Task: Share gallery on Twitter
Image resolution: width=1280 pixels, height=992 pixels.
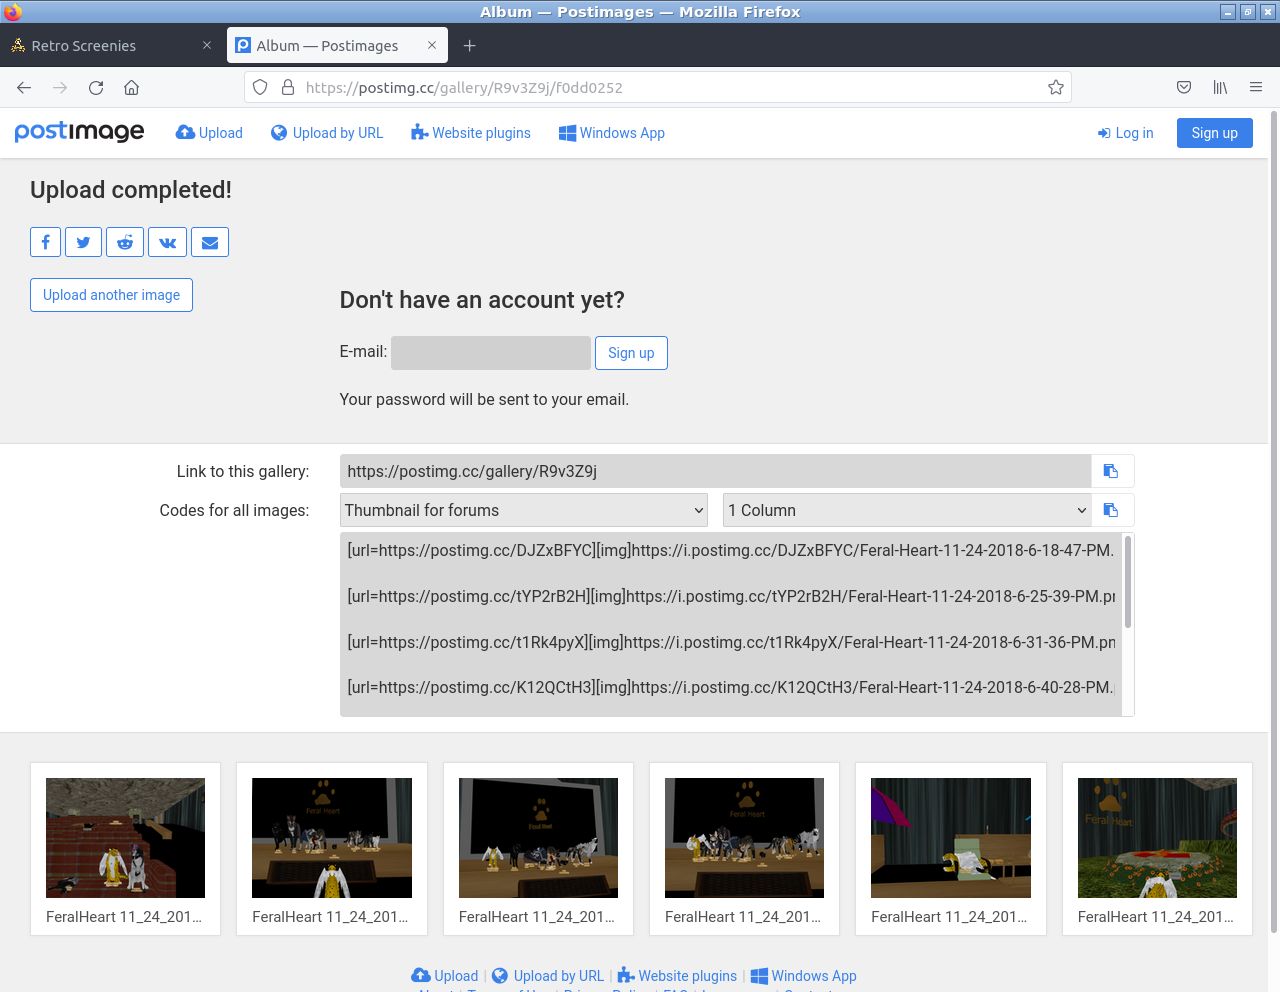Action: pyautogui.click(x=83, y=242)
